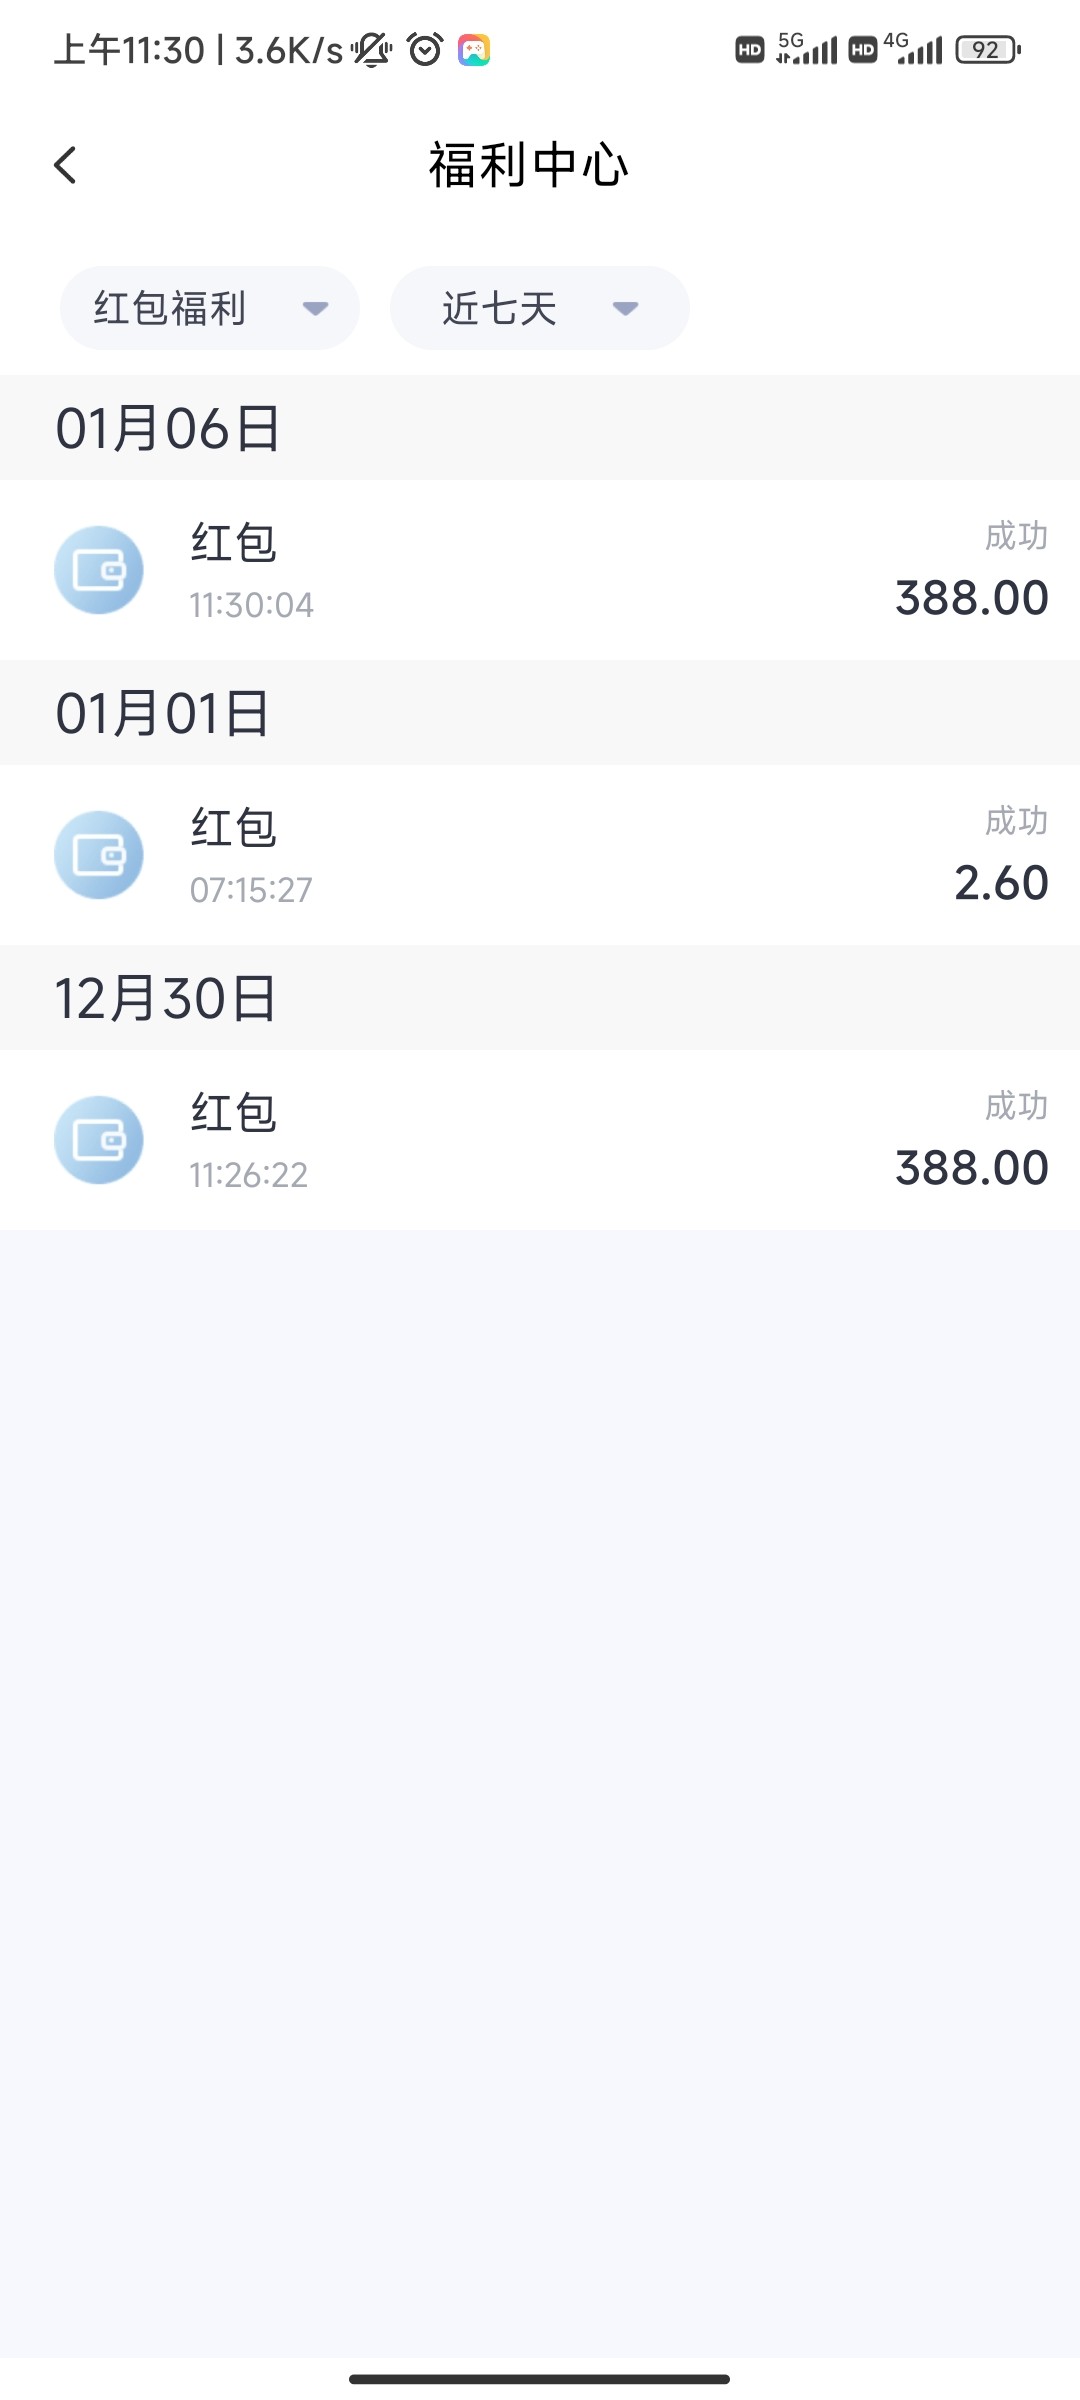Tap the 福利中心 page title

tap(529, 165)
